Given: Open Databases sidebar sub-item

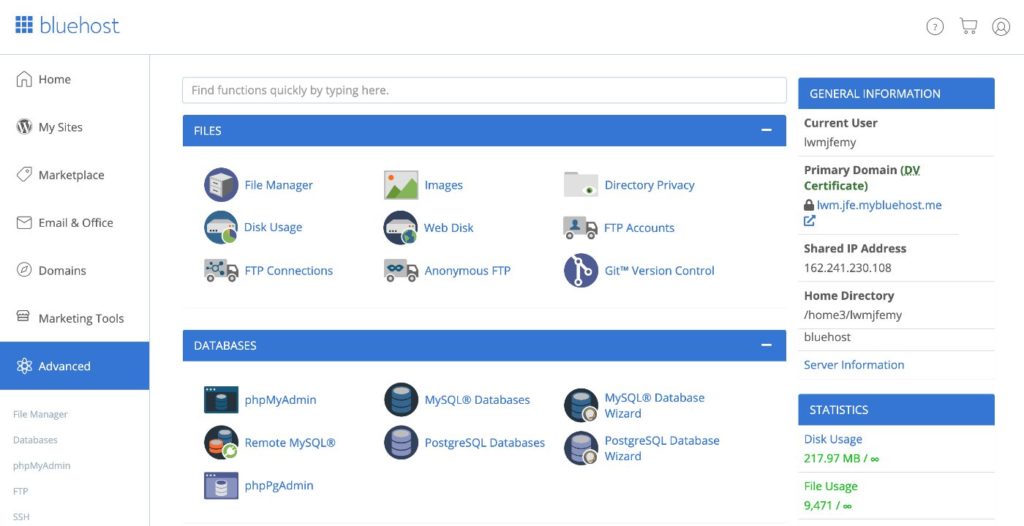Looking at the screenshot, I should (x=35, y=440).
